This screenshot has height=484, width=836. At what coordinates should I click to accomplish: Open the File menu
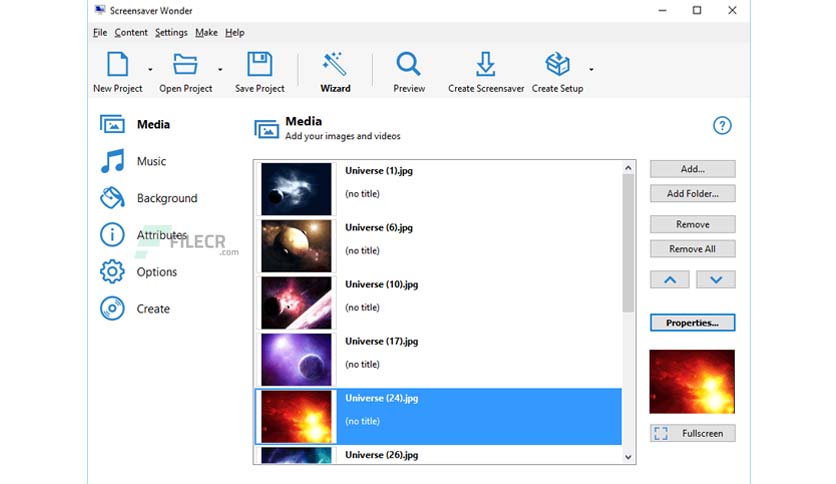click(100, 33)
